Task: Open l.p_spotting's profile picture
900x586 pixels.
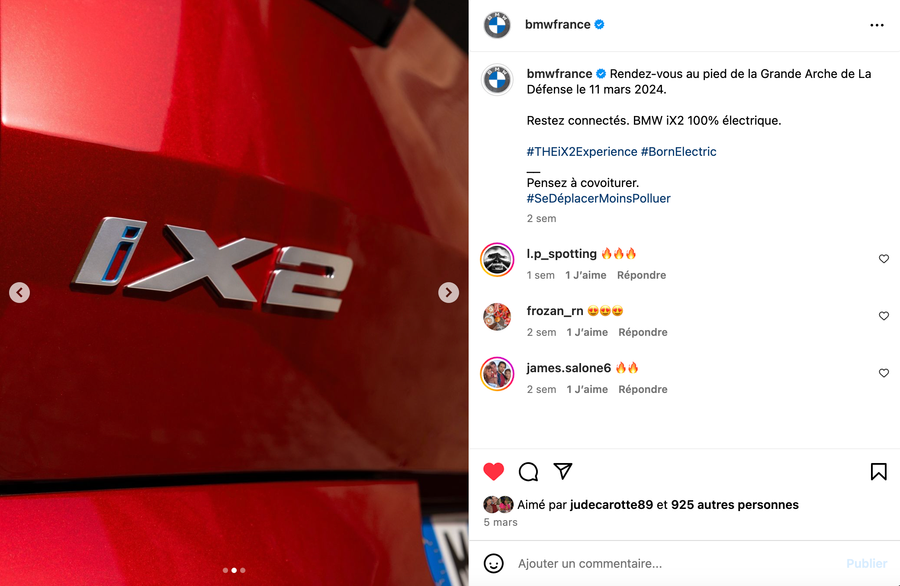Action: 497,259
